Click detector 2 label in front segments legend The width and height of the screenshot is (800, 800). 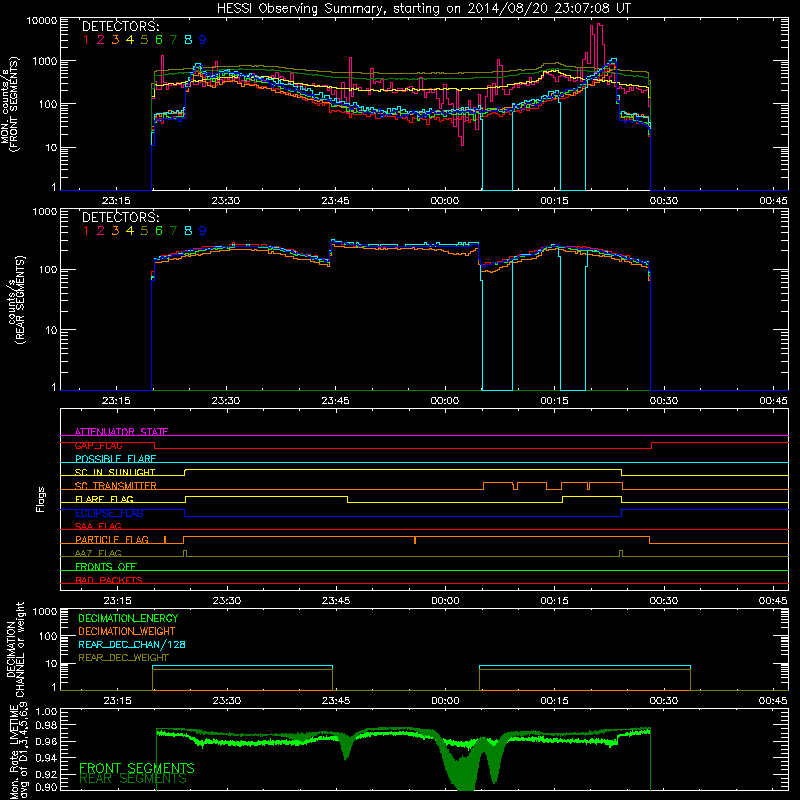[x=101, y=40]
